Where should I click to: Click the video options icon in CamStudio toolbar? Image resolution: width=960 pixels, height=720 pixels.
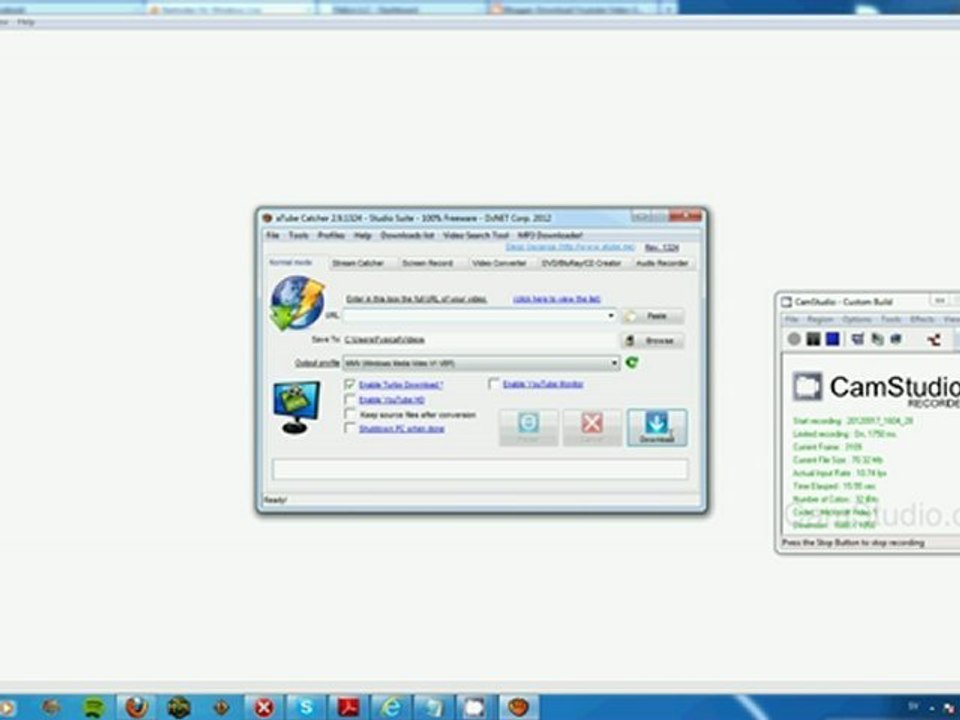[x=877, y=339]
